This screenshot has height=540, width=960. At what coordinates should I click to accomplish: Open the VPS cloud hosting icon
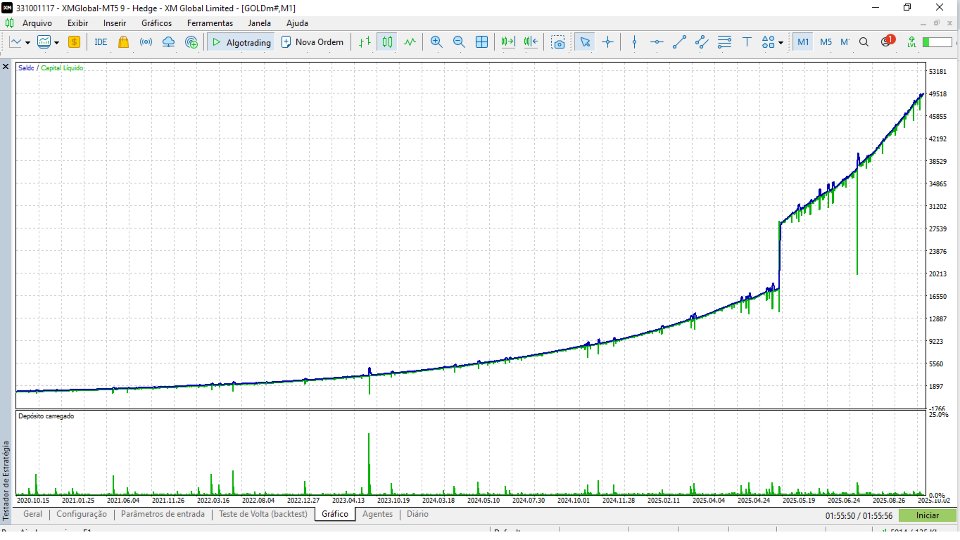click(x=168, y=42)
